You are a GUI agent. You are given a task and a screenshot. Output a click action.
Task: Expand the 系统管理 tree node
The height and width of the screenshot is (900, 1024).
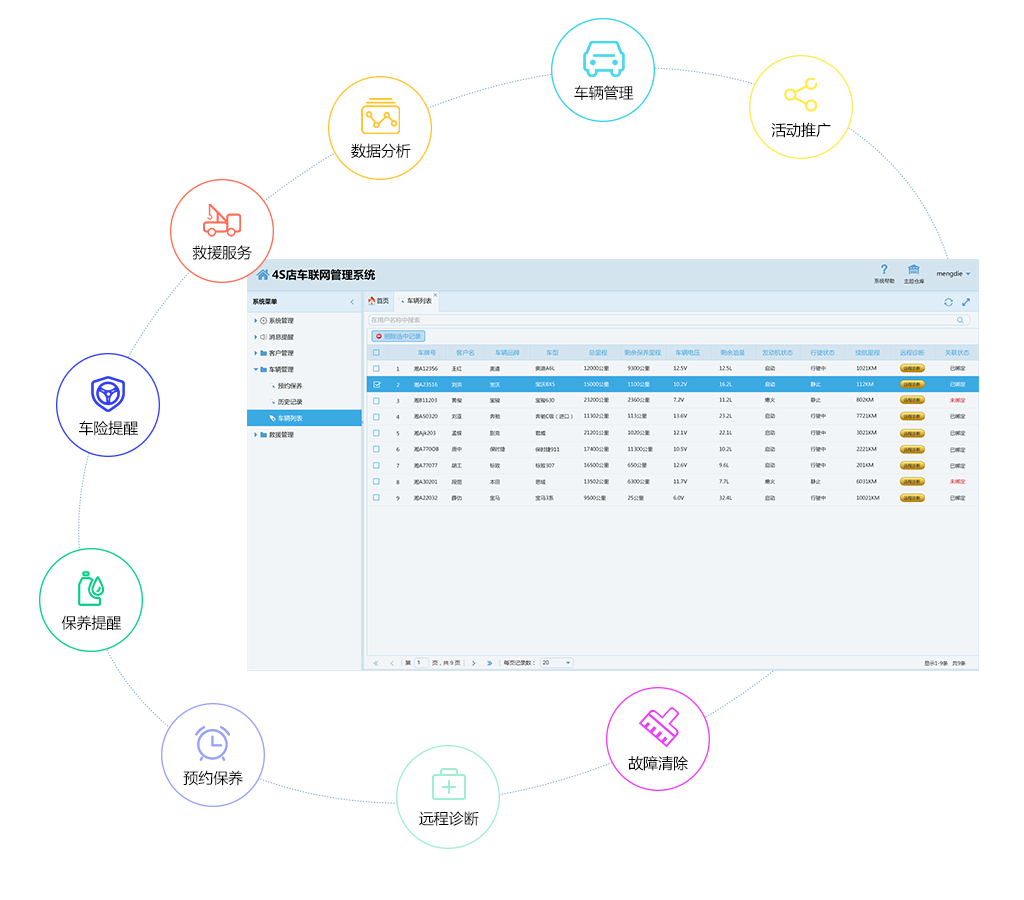point(255,321)
